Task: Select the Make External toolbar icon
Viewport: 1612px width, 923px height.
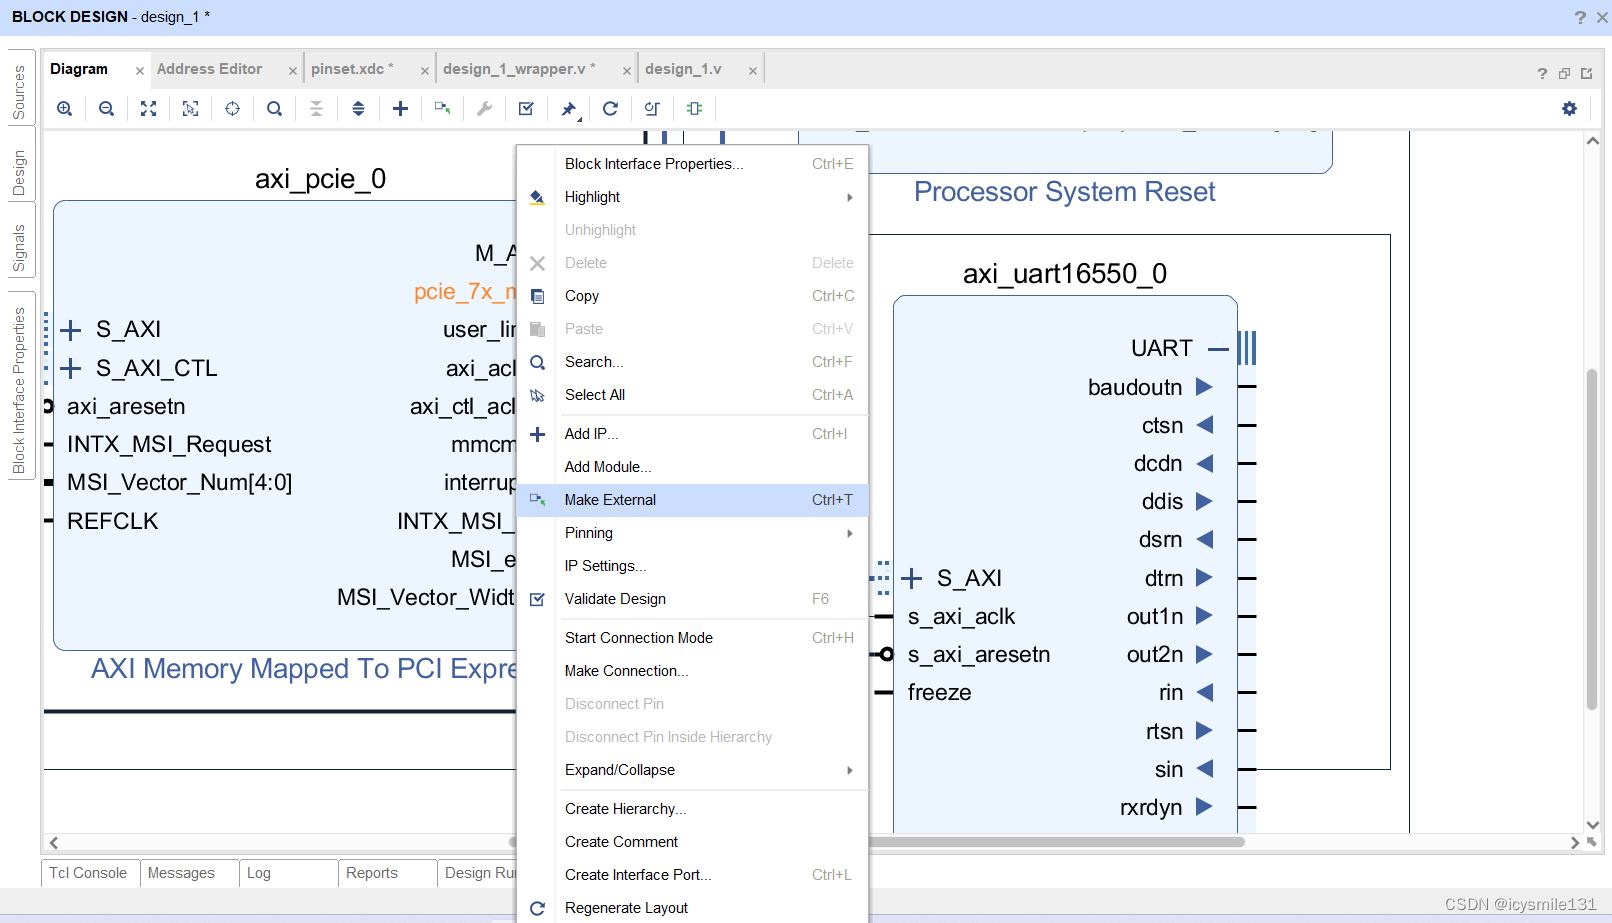Action: point(442,108)
